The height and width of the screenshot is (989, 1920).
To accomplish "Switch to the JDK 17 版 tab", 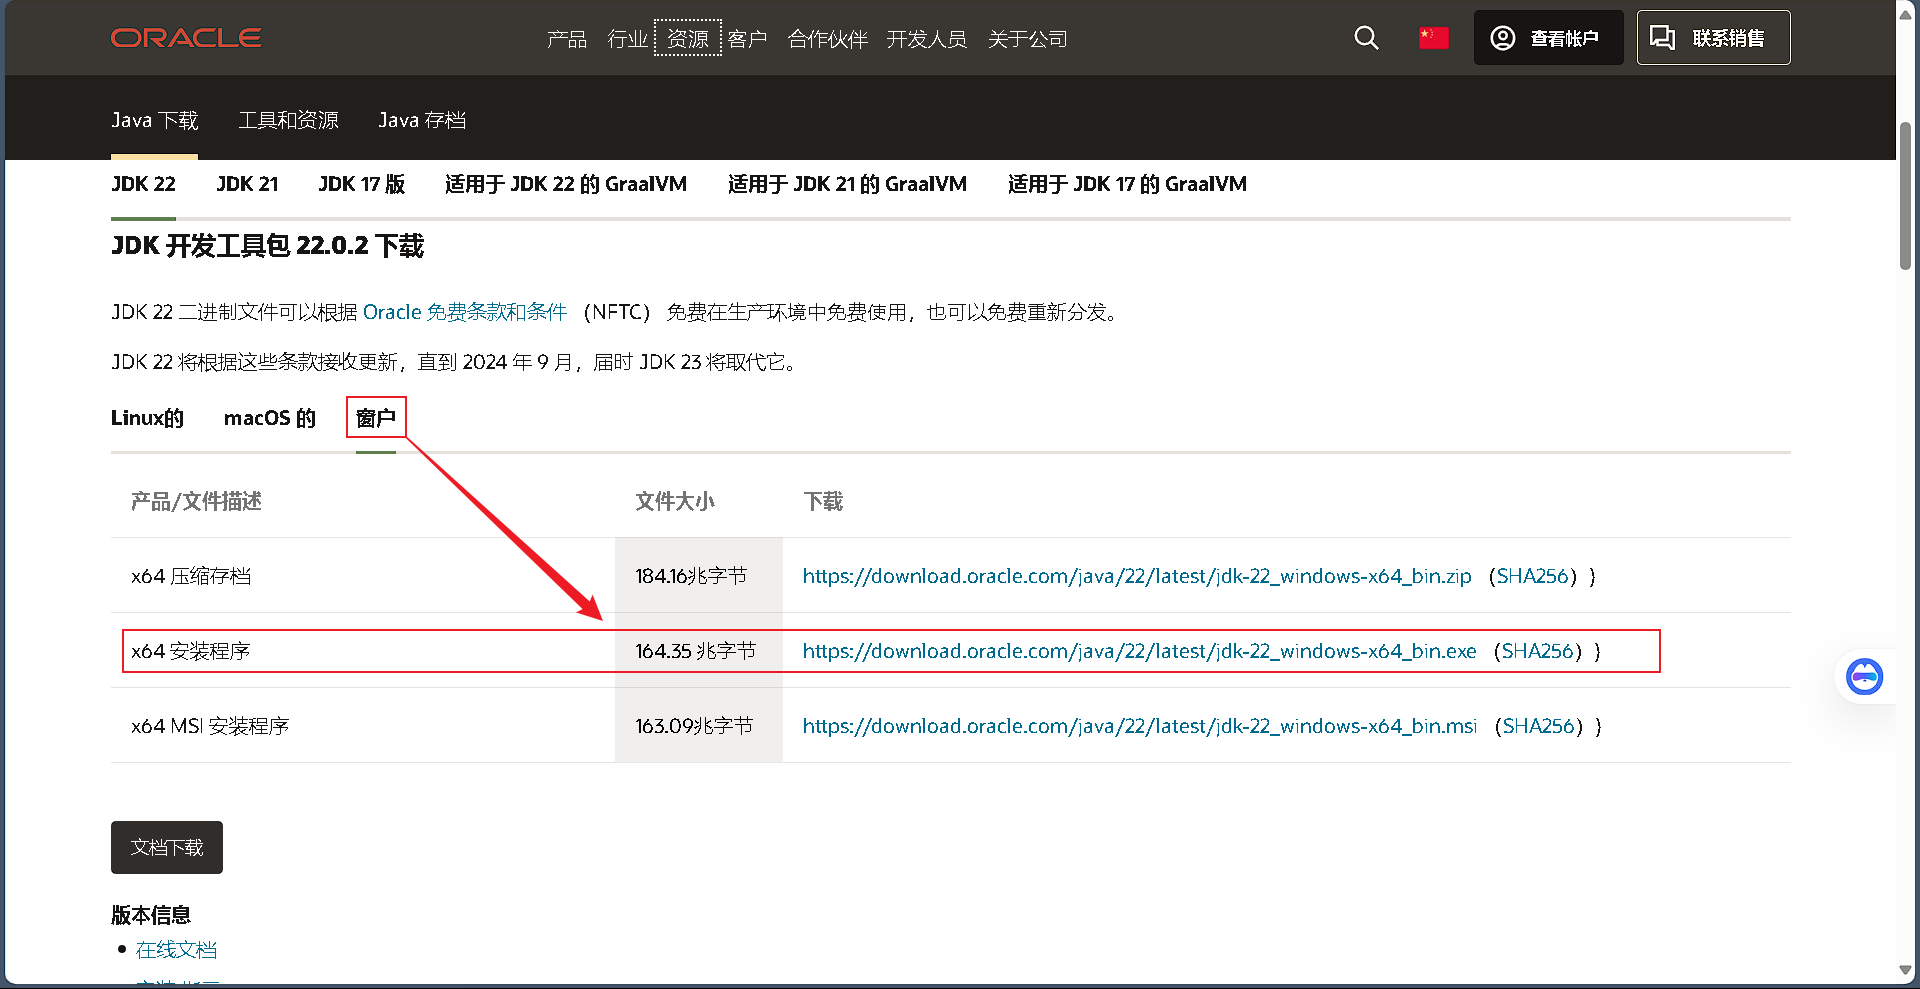I will [362, 184].
